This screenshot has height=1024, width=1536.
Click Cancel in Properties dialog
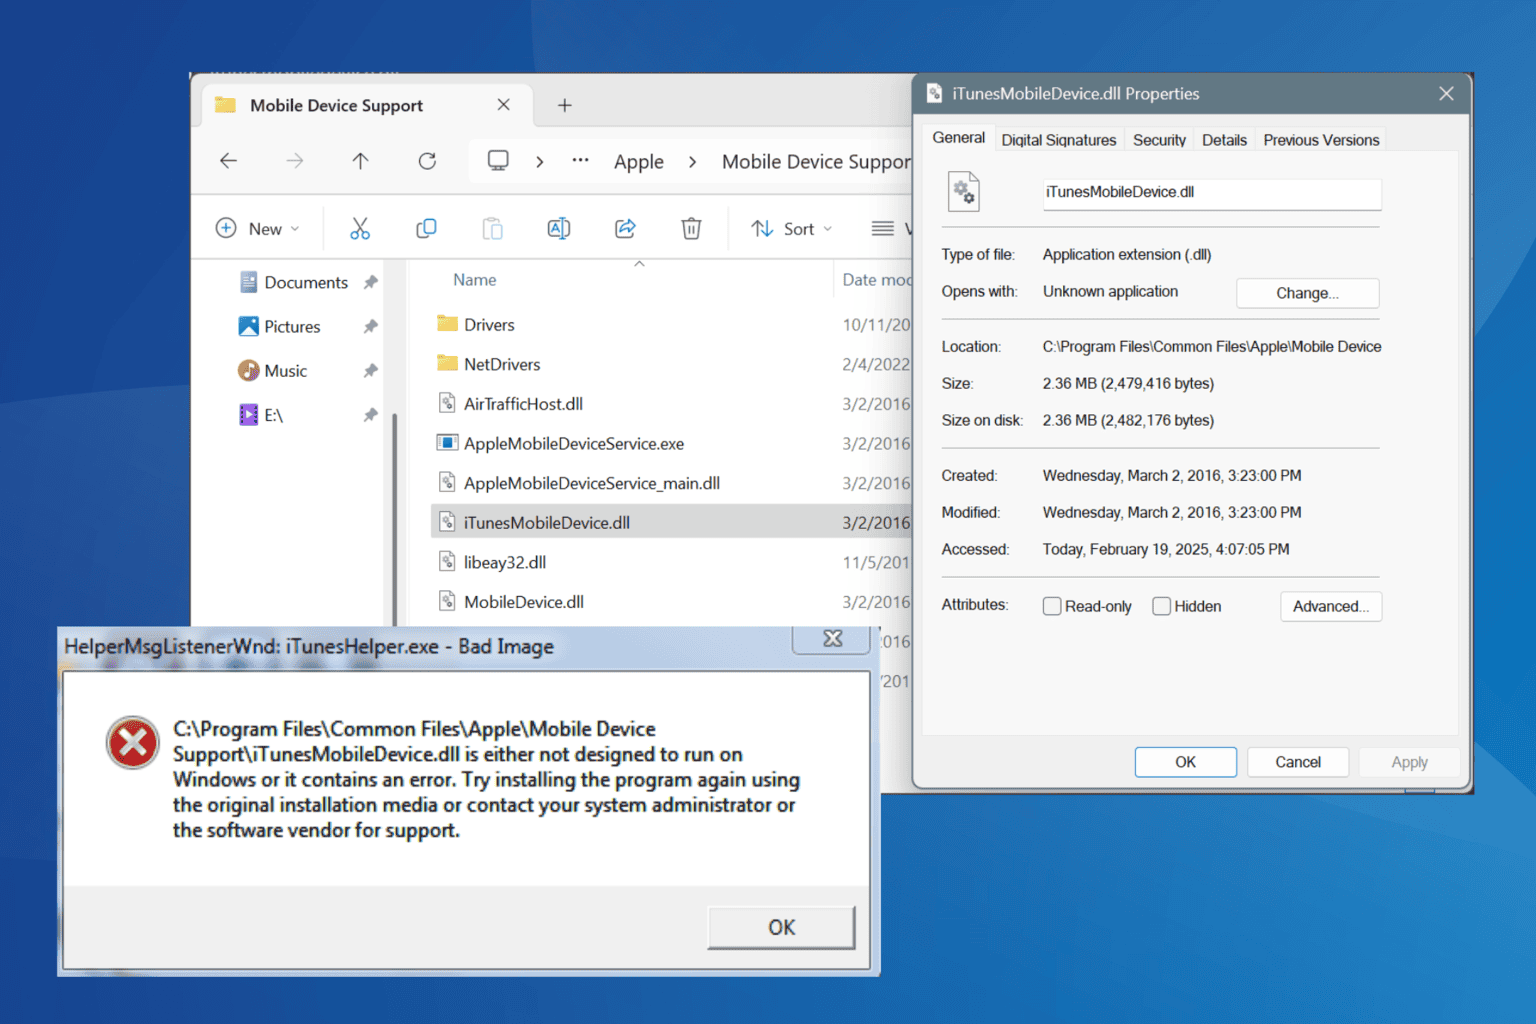point(1298,762)
